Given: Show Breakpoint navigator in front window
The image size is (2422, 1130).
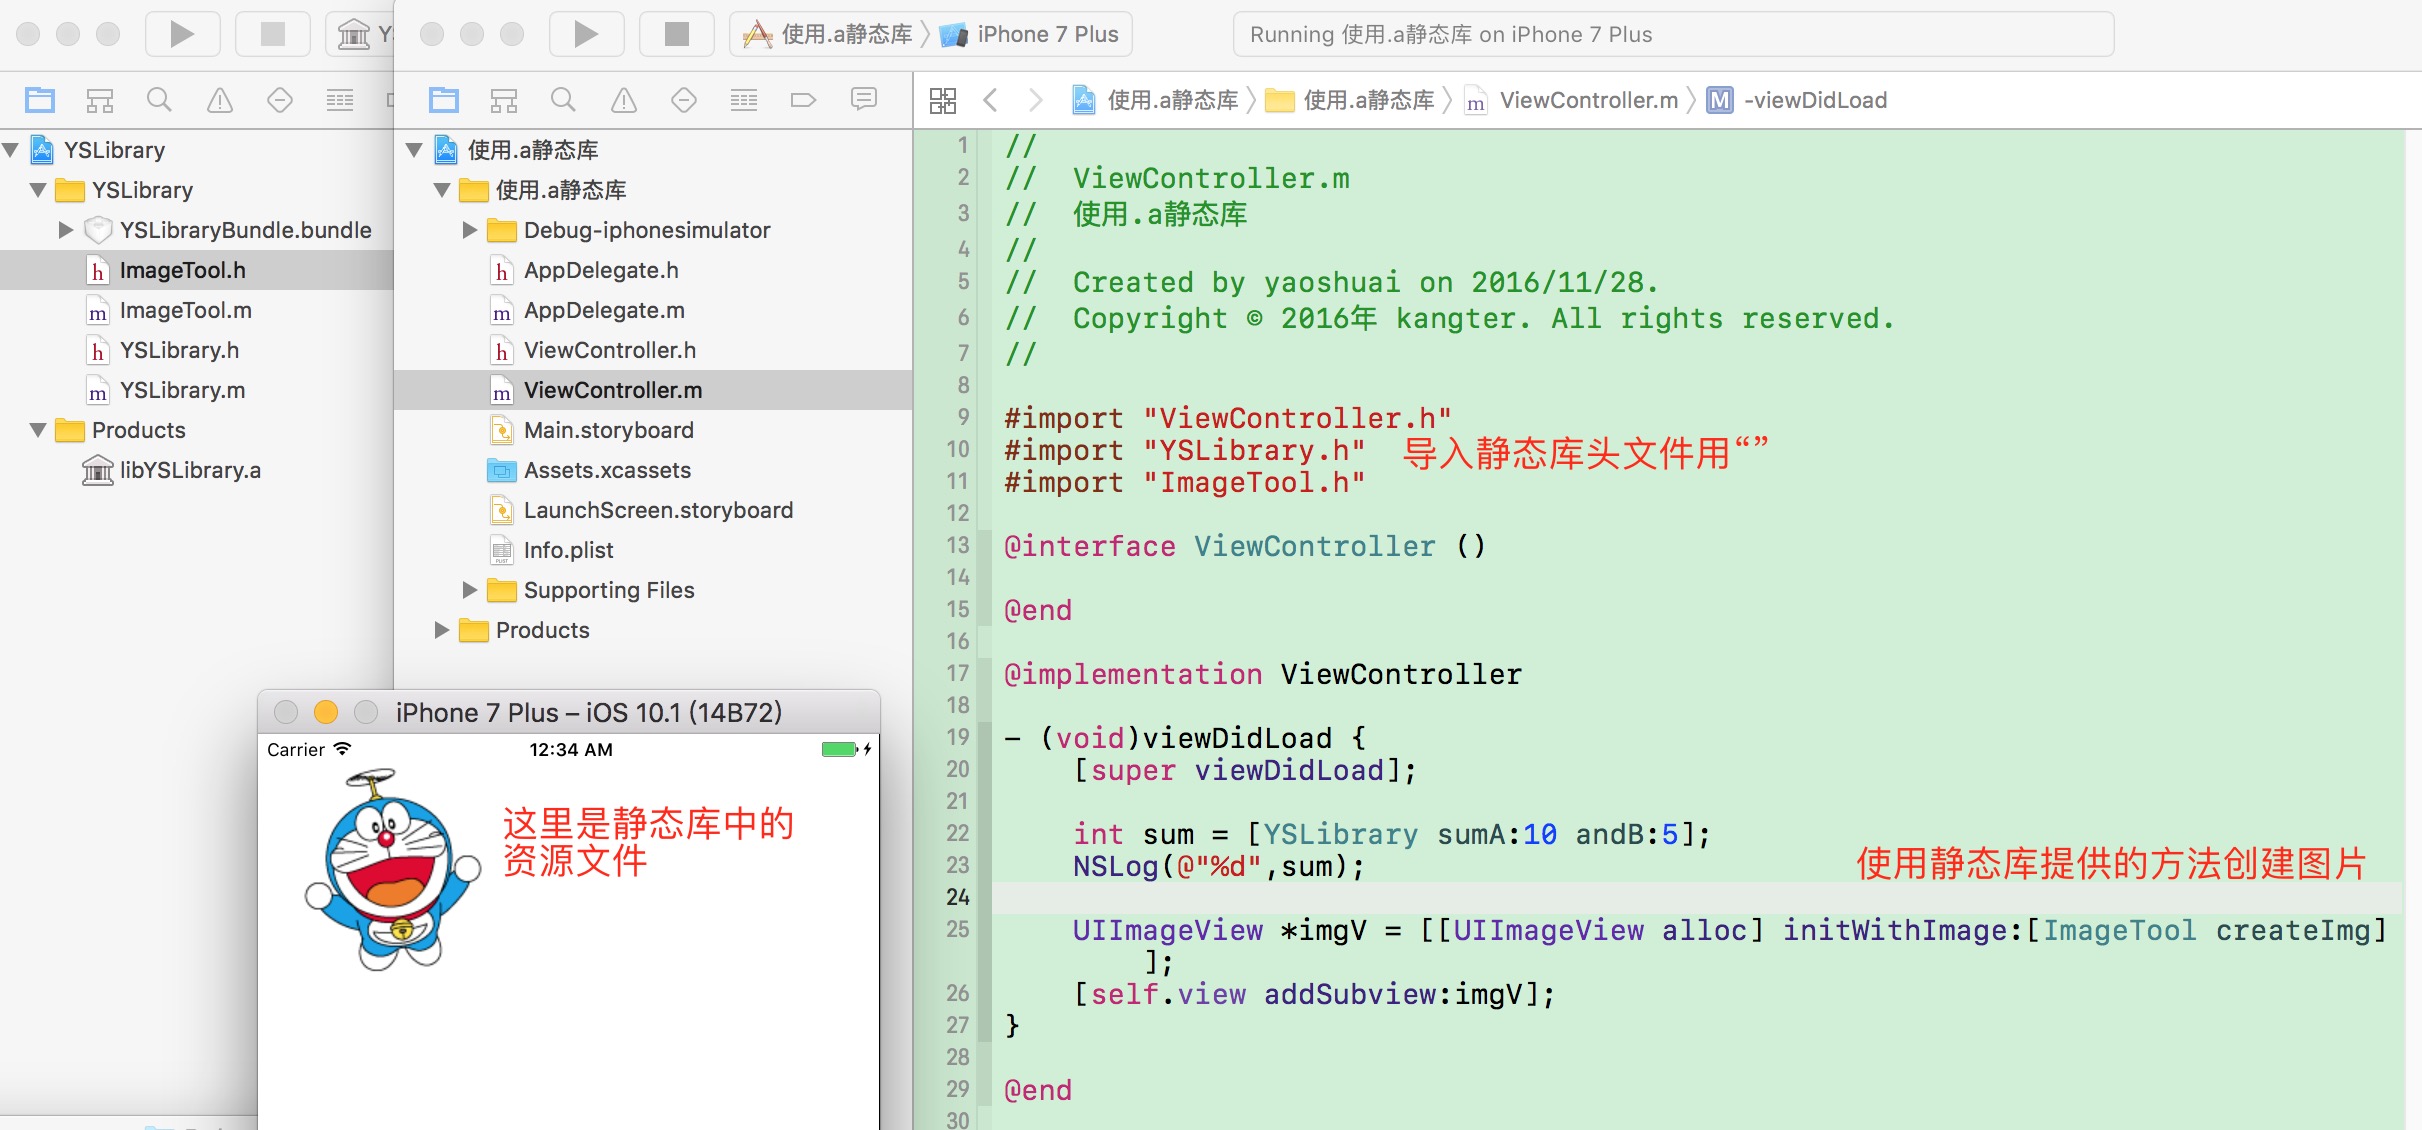Looking at the screenshot, I should point(803,99).
